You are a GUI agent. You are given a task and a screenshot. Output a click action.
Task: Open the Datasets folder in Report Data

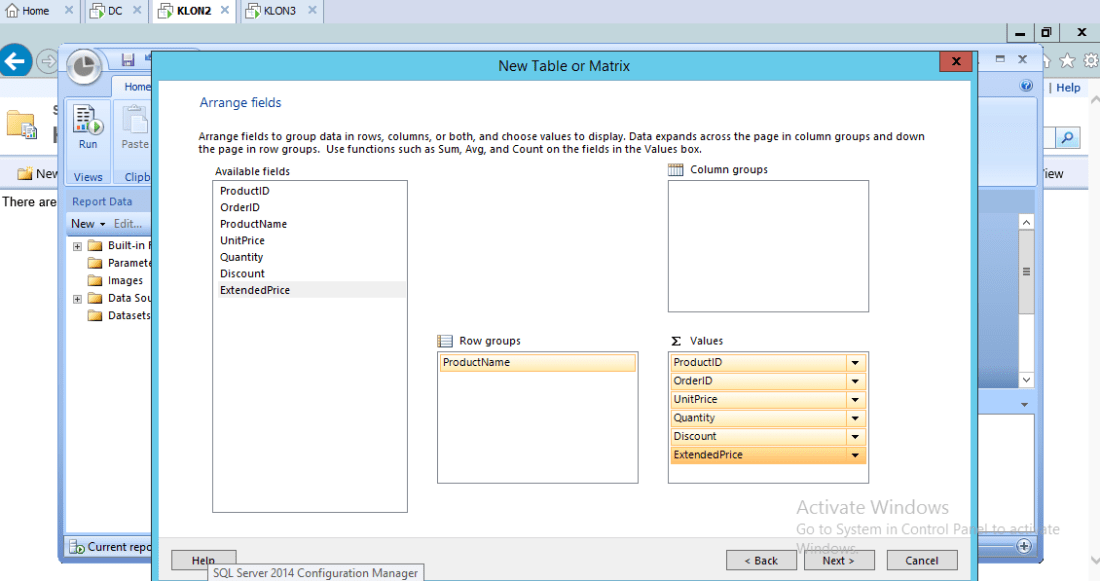pos(128,315)
